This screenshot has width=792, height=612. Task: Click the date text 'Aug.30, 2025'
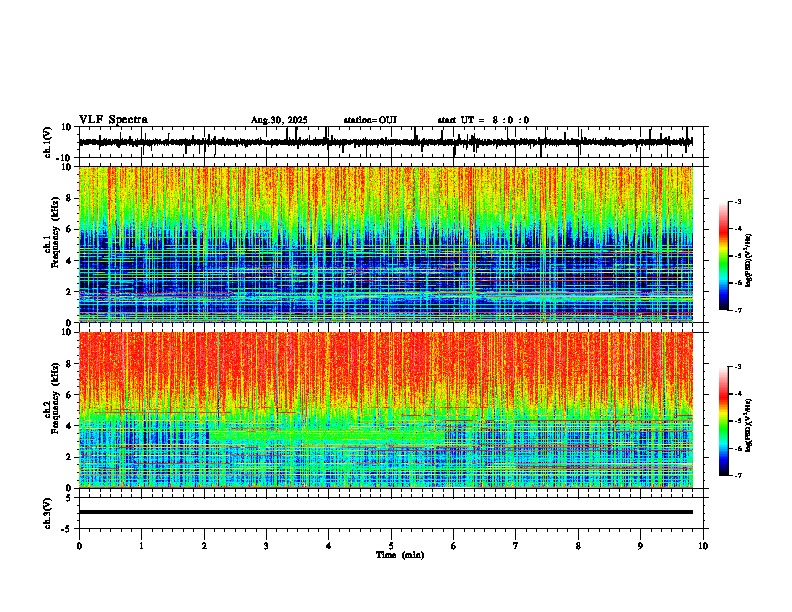coord(279,120)
